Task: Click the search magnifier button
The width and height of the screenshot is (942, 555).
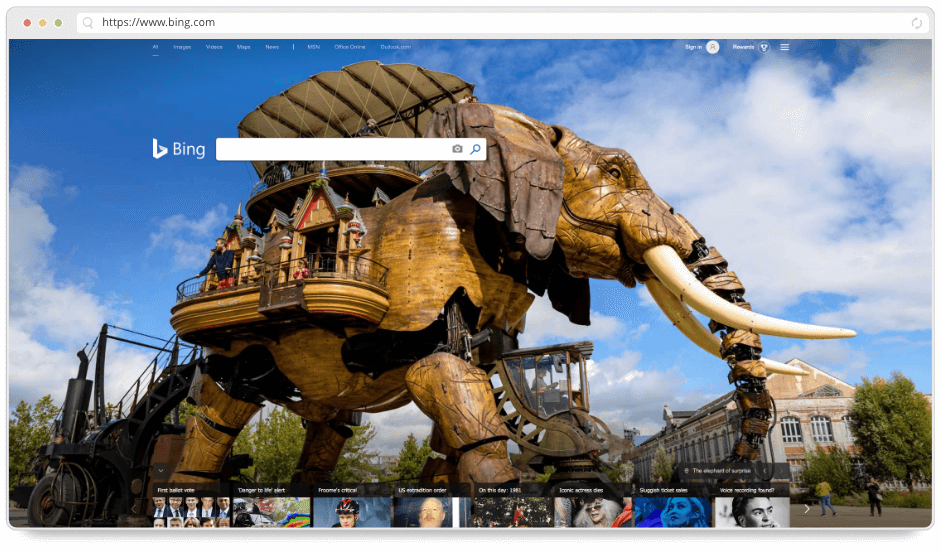Action: tap(475, 149)
